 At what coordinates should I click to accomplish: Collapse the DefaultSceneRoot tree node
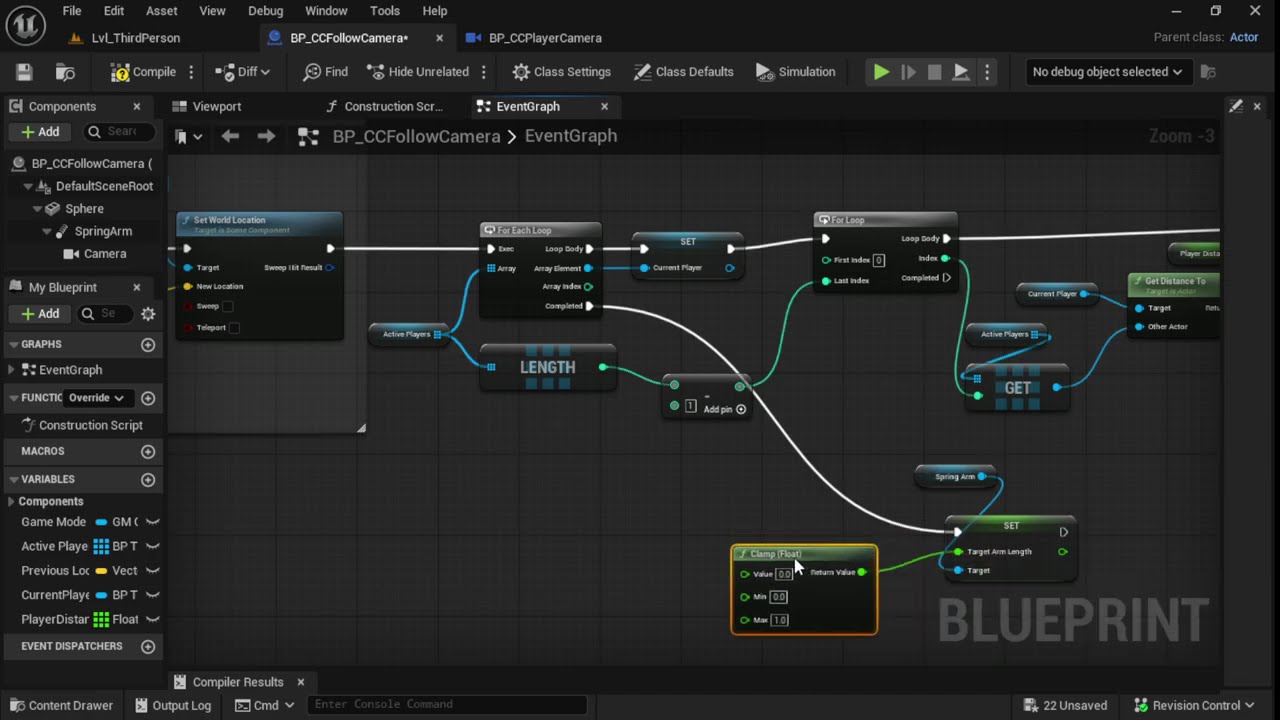[x=28, y=186]
